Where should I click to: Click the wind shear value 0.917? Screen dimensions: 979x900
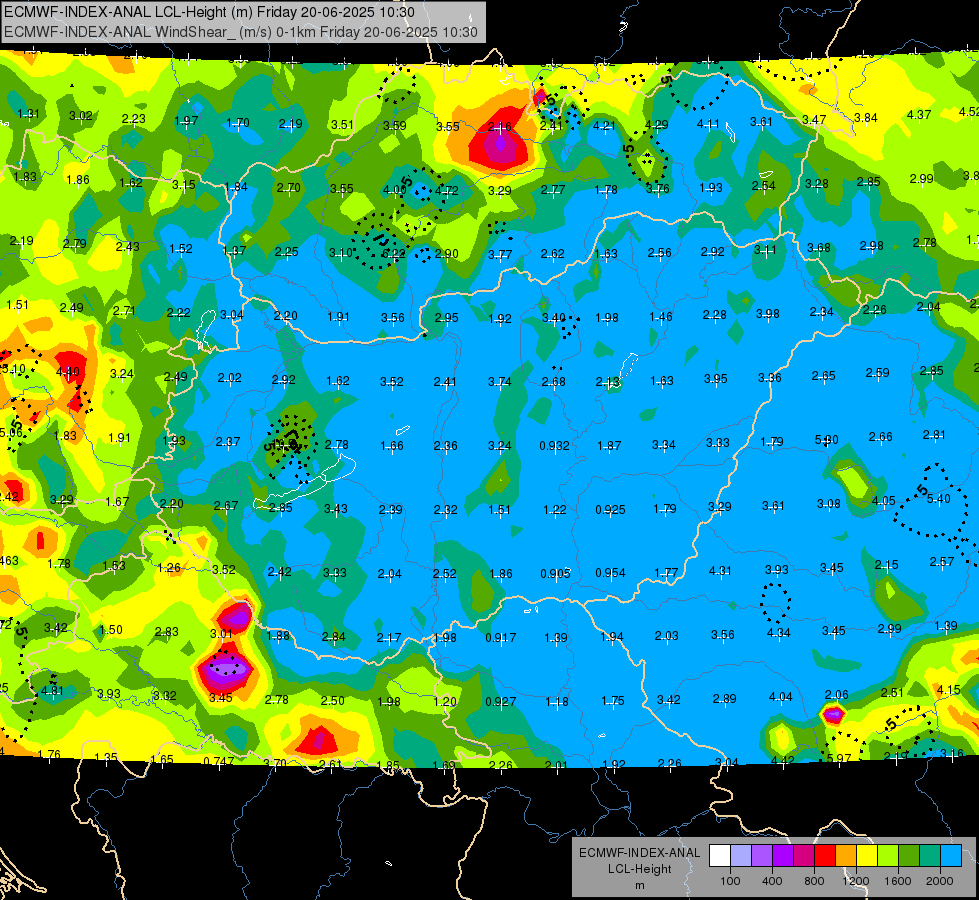tap(501, 638)
